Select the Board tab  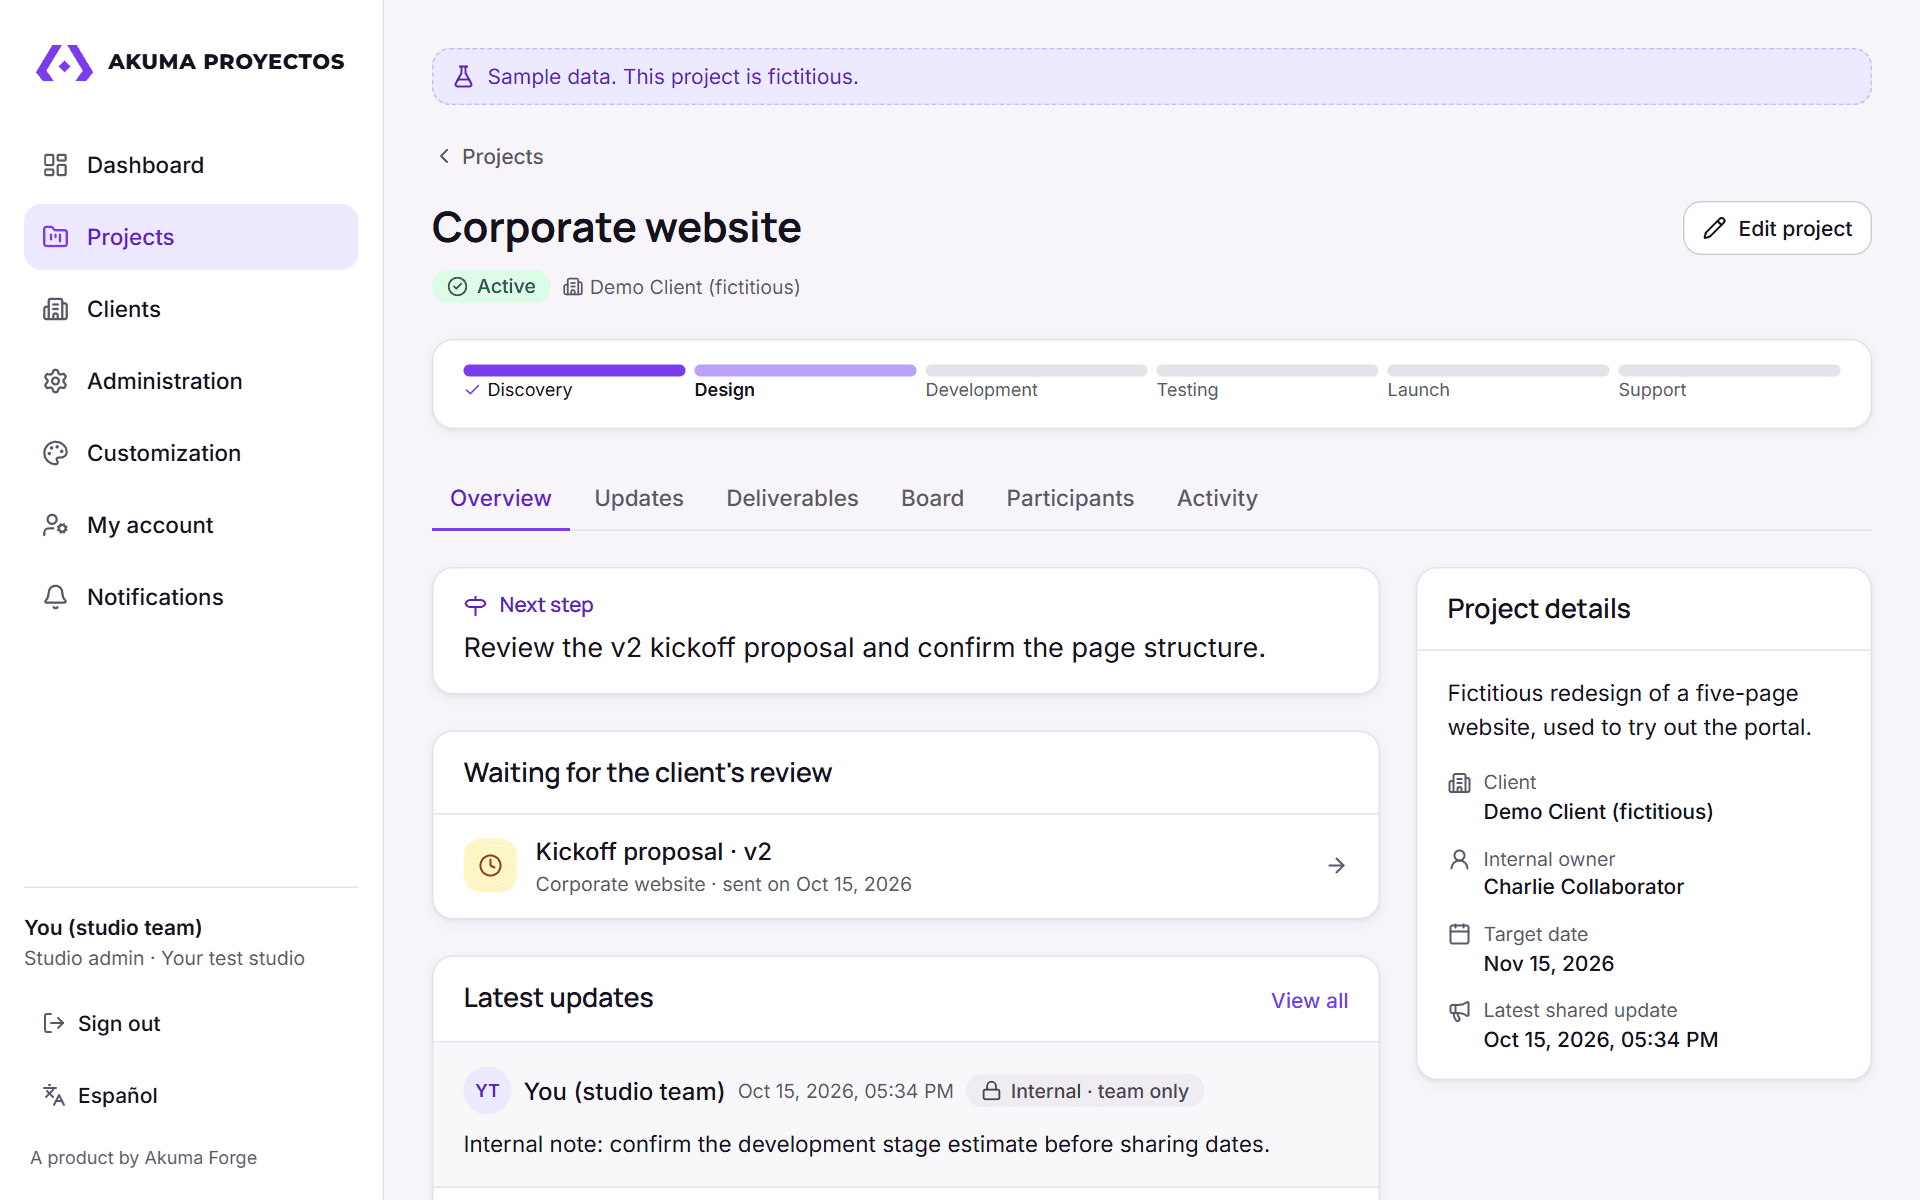click(932, 498)
